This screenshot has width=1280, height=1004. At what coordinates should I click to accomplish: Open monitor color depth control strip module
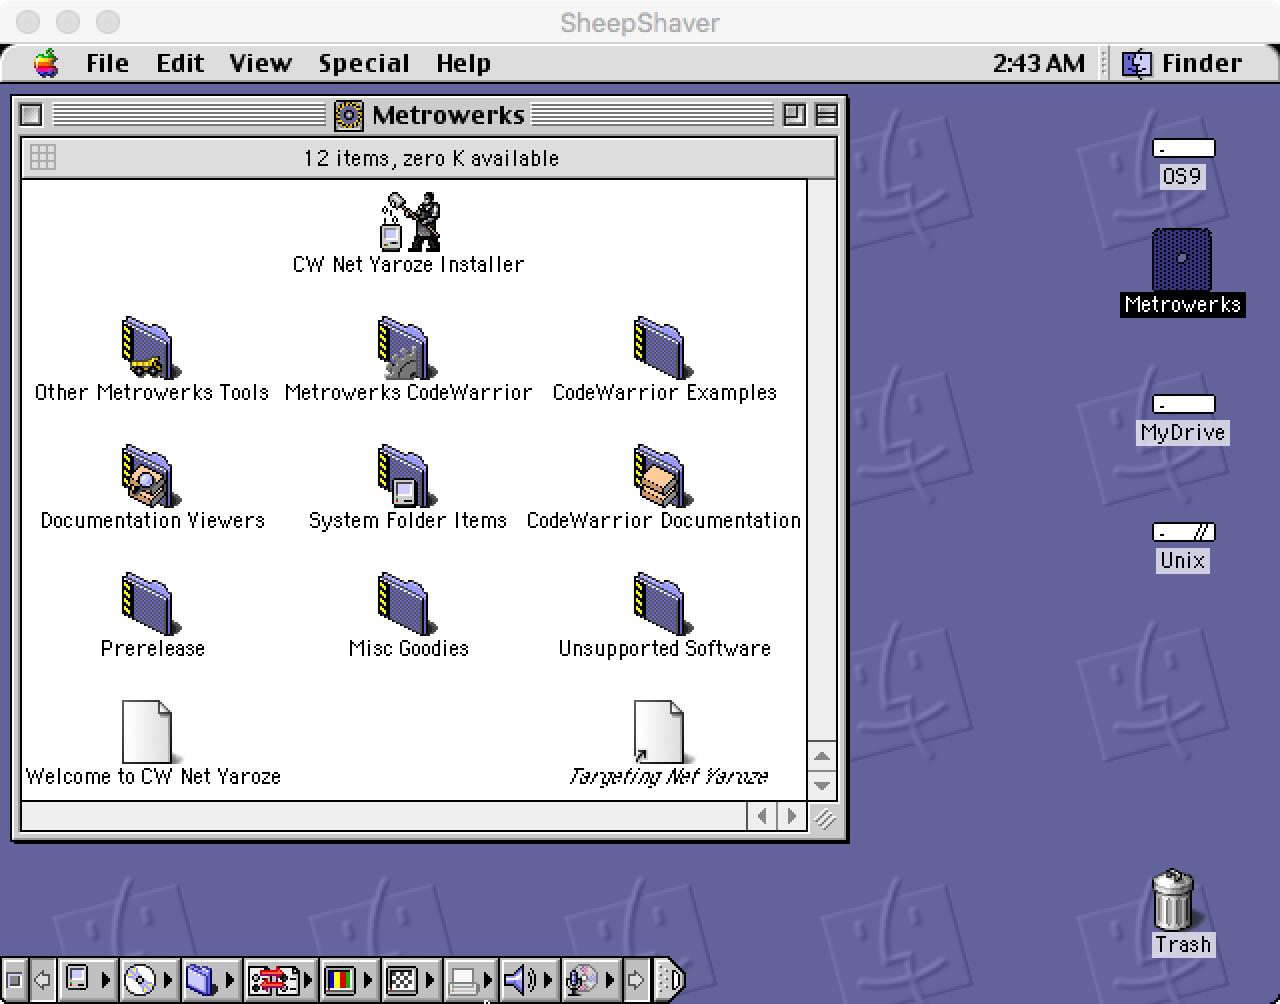(x=349, y=980)
